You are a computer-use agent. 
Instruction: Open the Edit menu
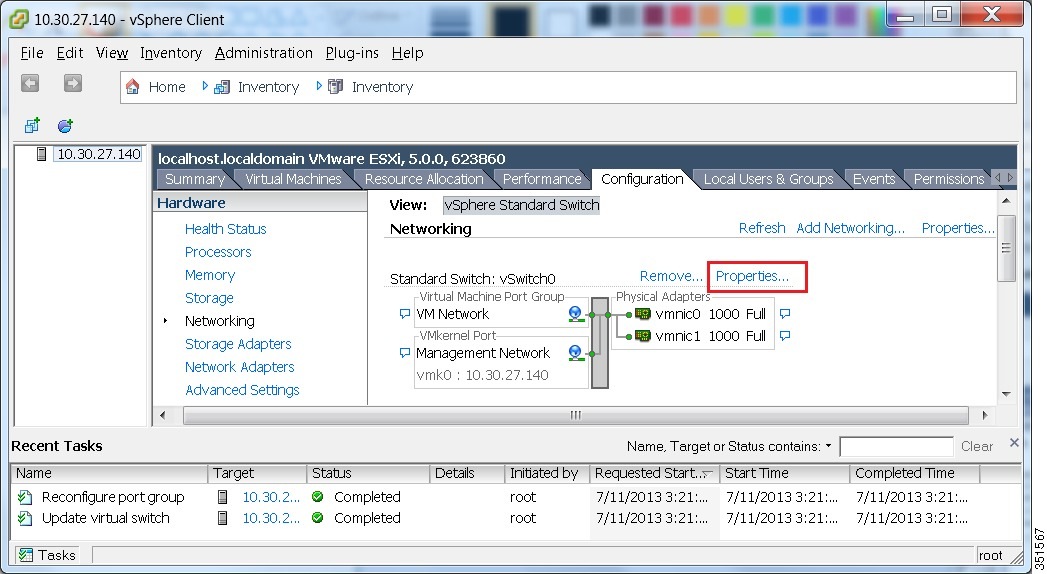pyautogui.click(x=69, y=53)
